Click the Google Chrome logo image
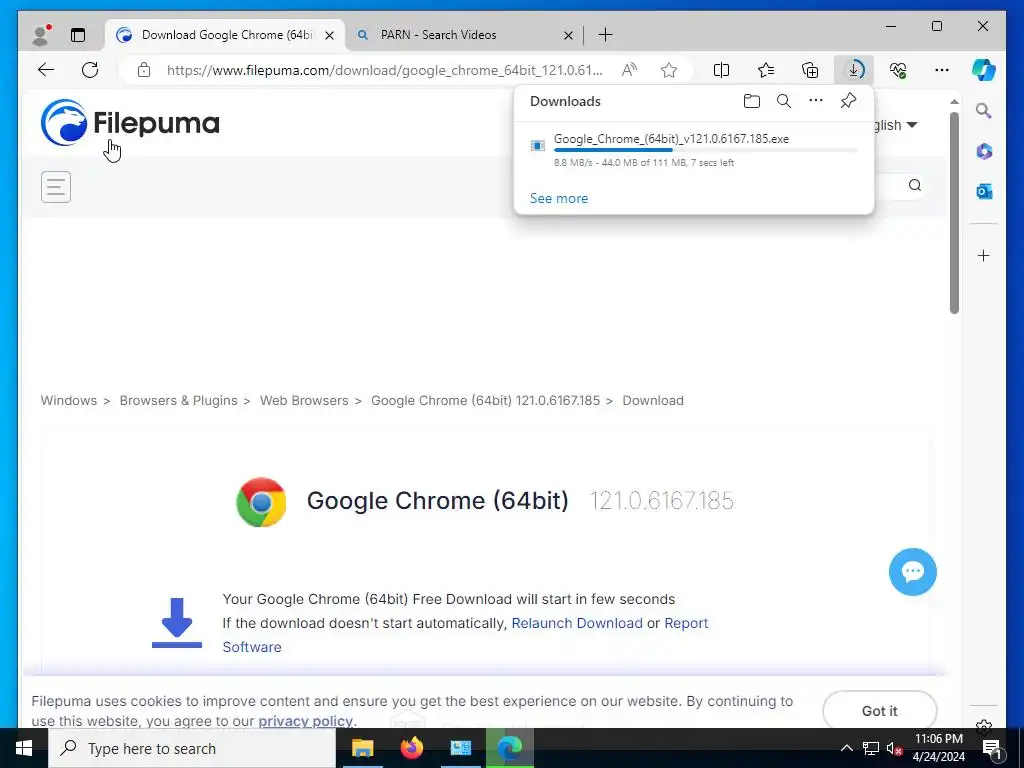The image size is (1024, 768). 261,502
